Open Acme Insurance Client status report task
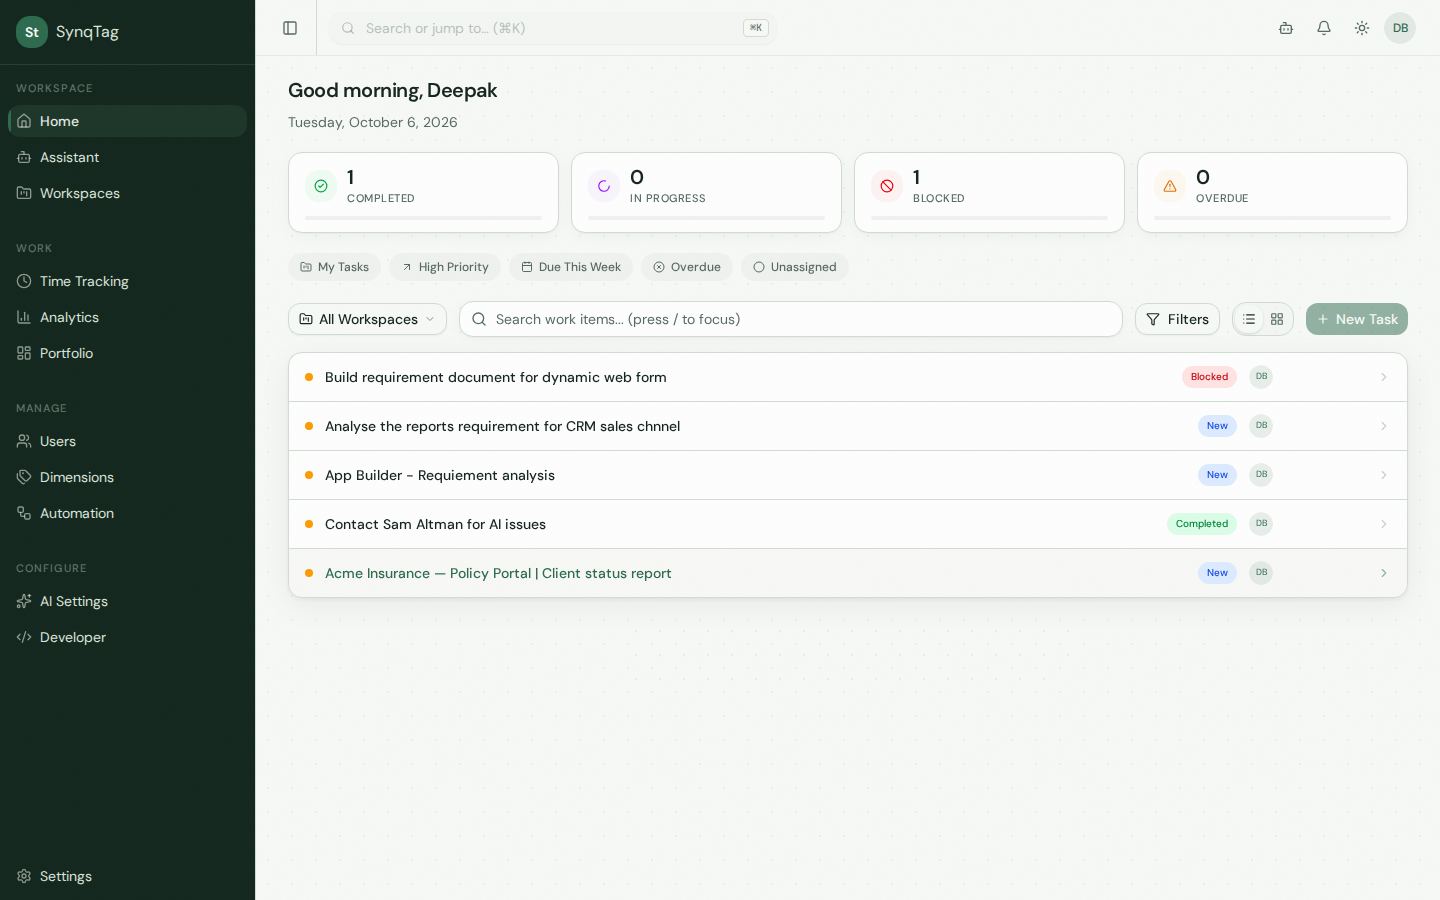The width and height of the screenshot is (1440, 900). pyautogui.click(x=848, y=573)
